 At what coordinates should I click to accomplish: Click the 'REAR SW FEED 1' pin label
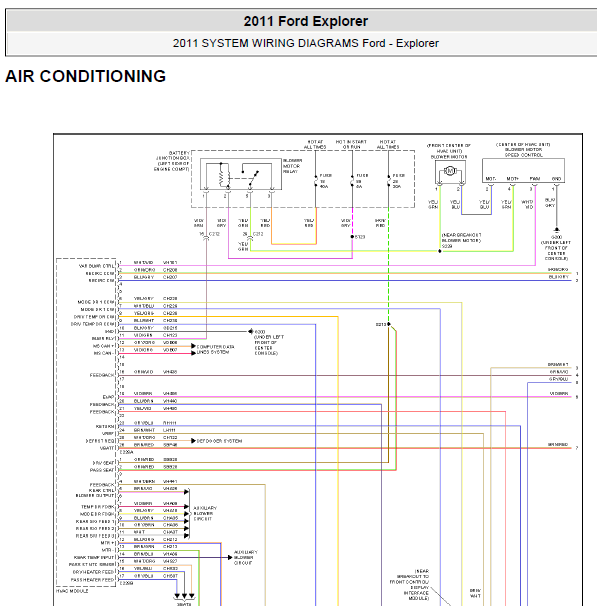[95, 521]
